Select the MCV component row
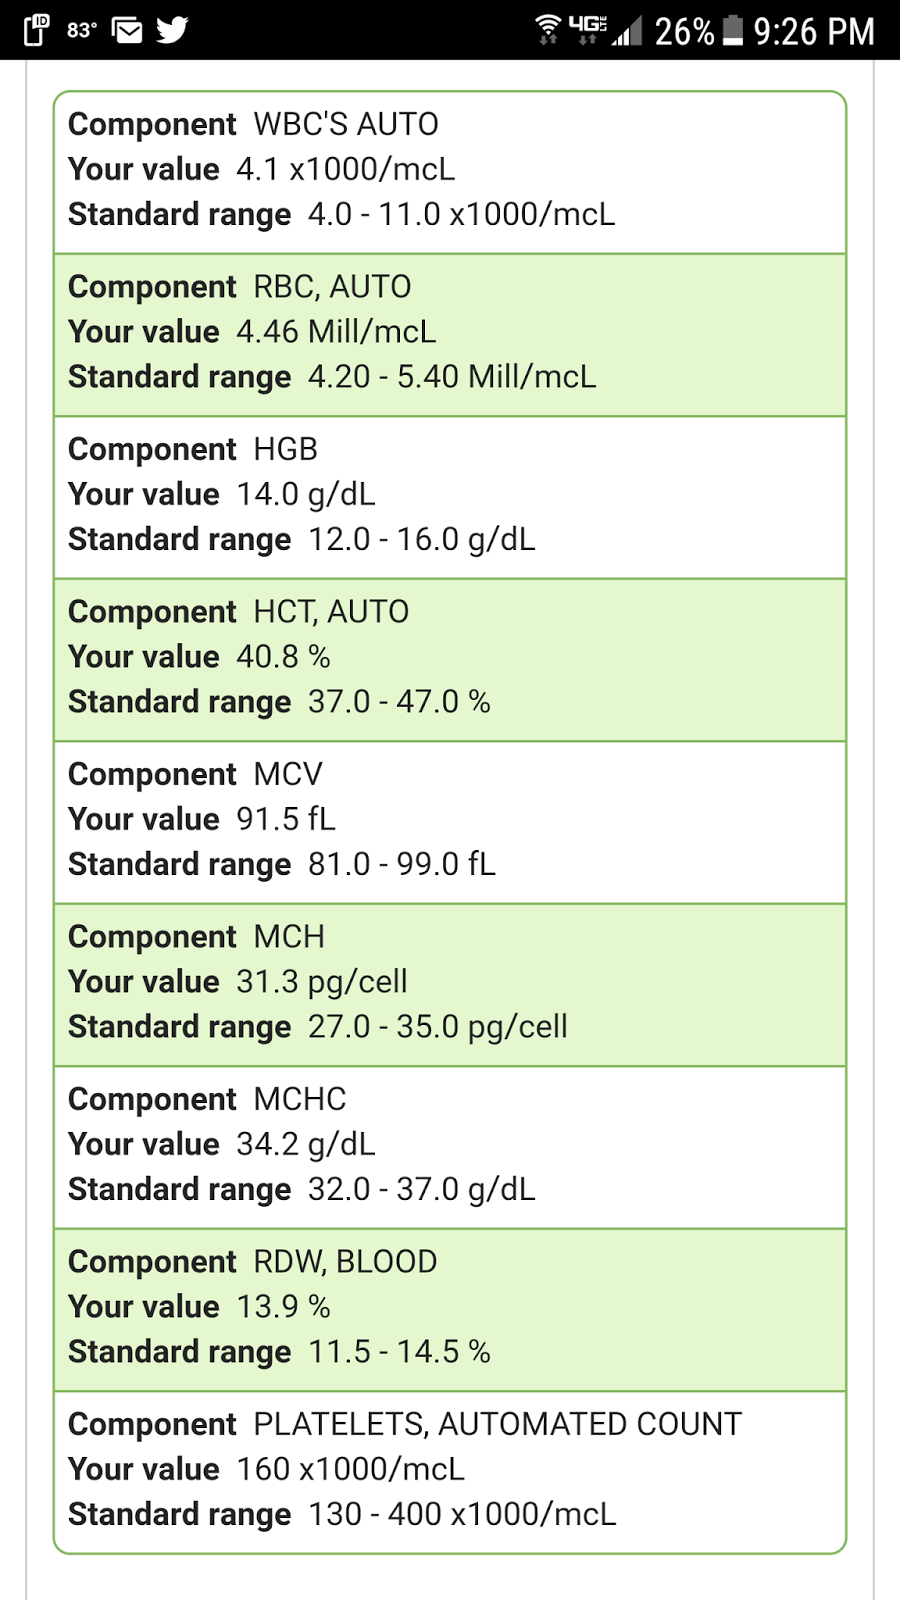 point(450,822)
